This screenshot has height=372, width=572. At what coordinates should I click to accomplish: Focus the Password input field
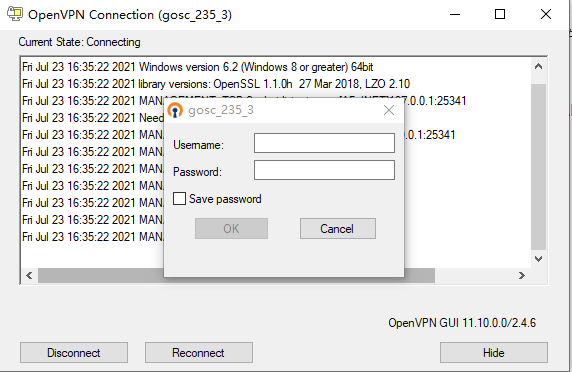pos(324,170)
